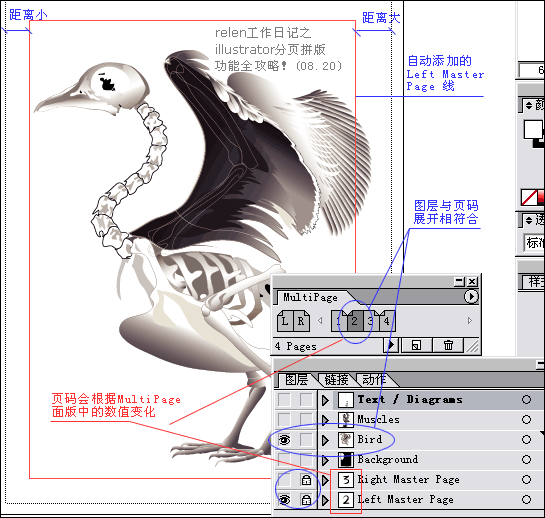Select the Right Master Page layer name

(409, 480)
